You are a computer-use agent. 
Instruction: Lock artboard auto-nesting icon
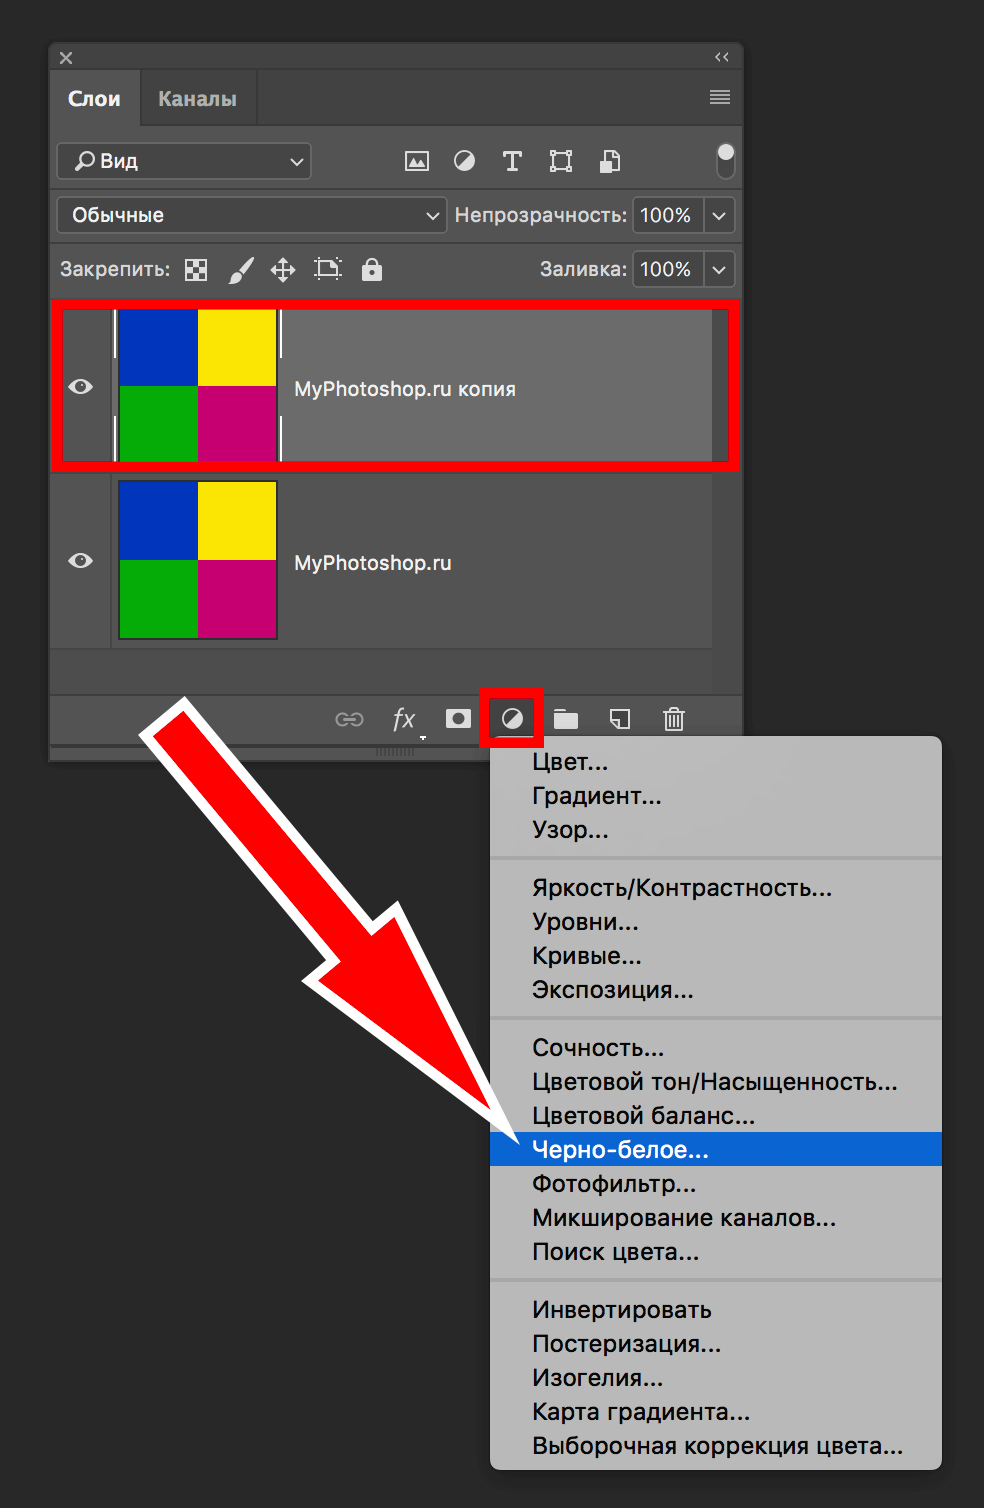328,269
